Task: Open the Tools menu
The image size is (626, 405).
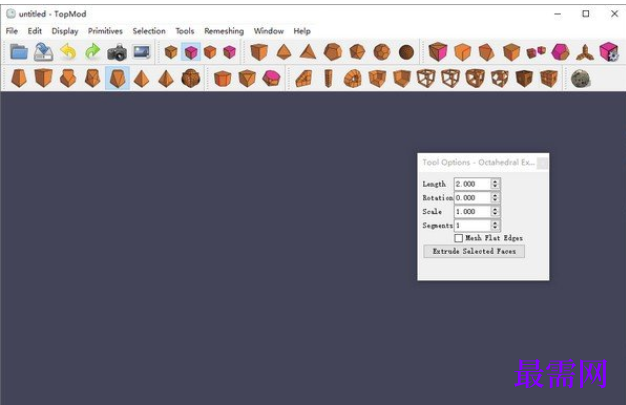Action: pos(184,31)
